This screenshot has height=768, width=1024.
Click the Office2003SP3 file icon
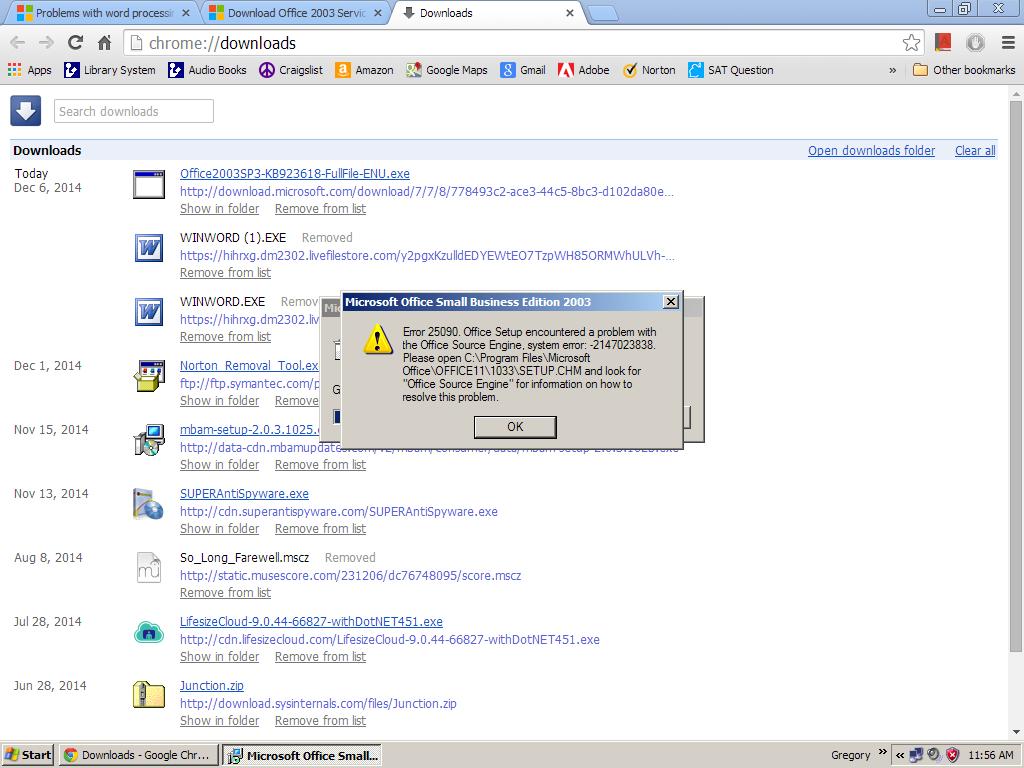pos(149,185)
